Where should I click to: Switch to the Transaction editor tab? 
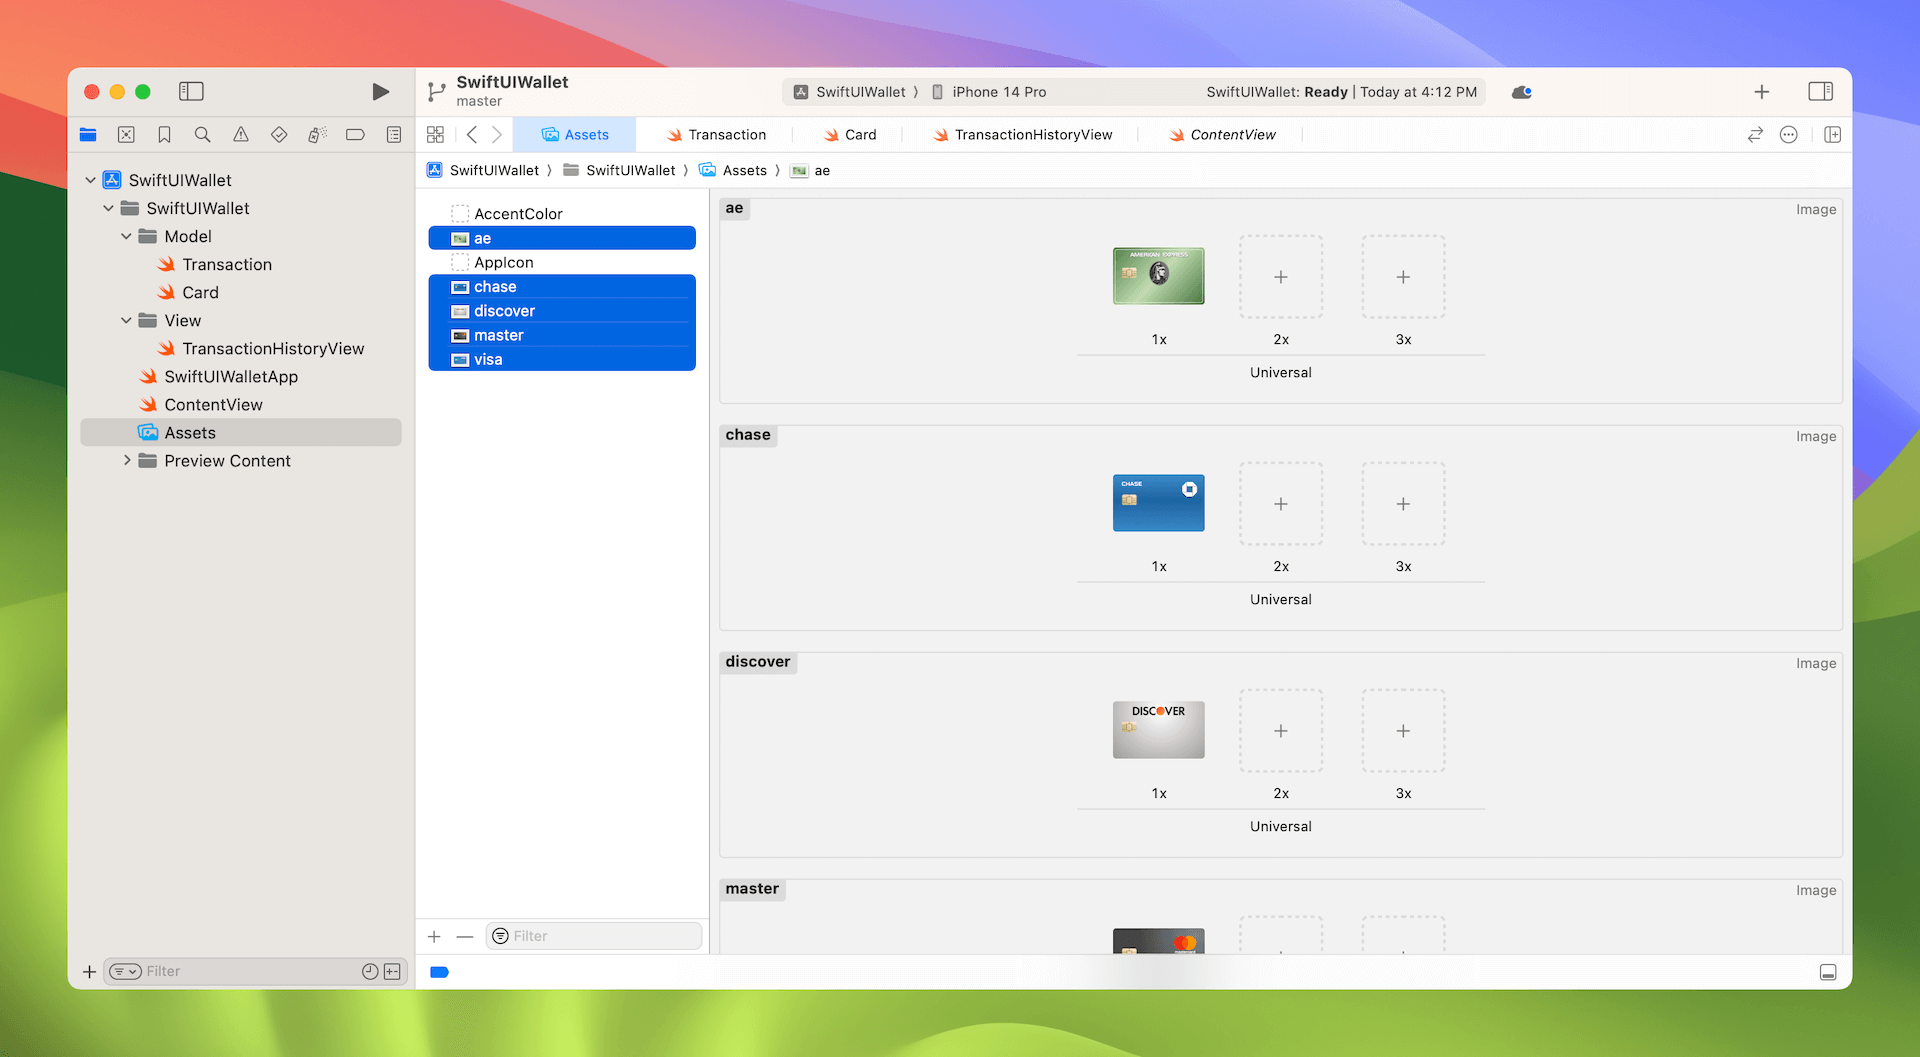tap(716, 135)
